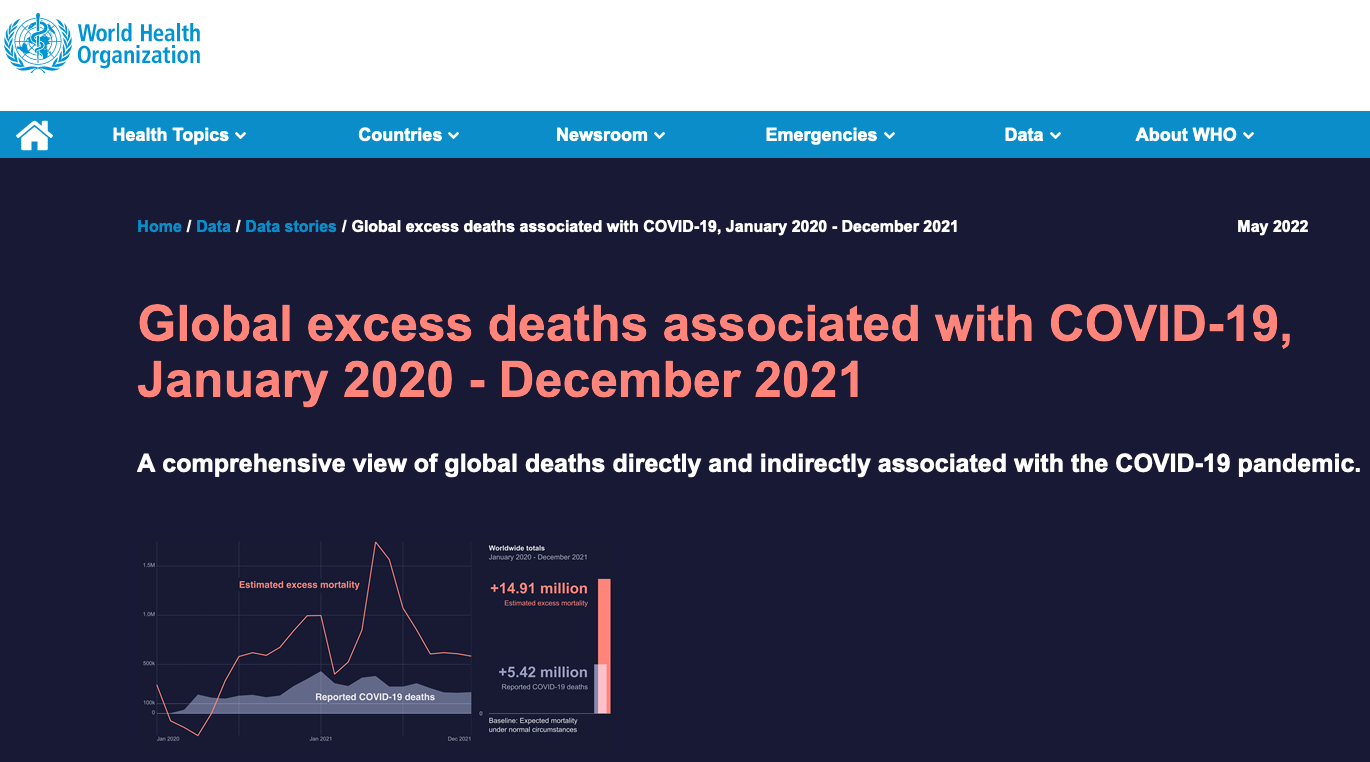Click the World Health Organization logo

click(103, 44)
